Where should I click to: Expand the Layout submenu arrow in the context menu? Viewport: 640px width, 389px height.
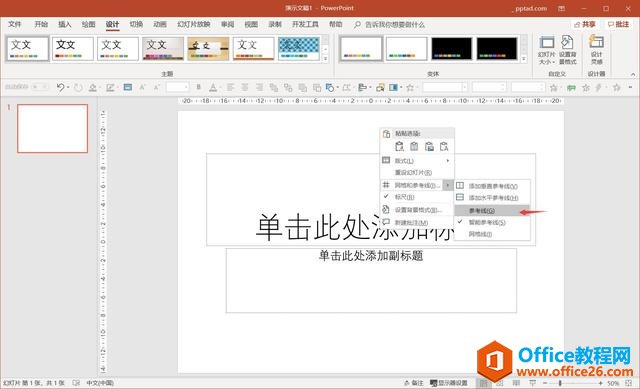click(448, 161)
